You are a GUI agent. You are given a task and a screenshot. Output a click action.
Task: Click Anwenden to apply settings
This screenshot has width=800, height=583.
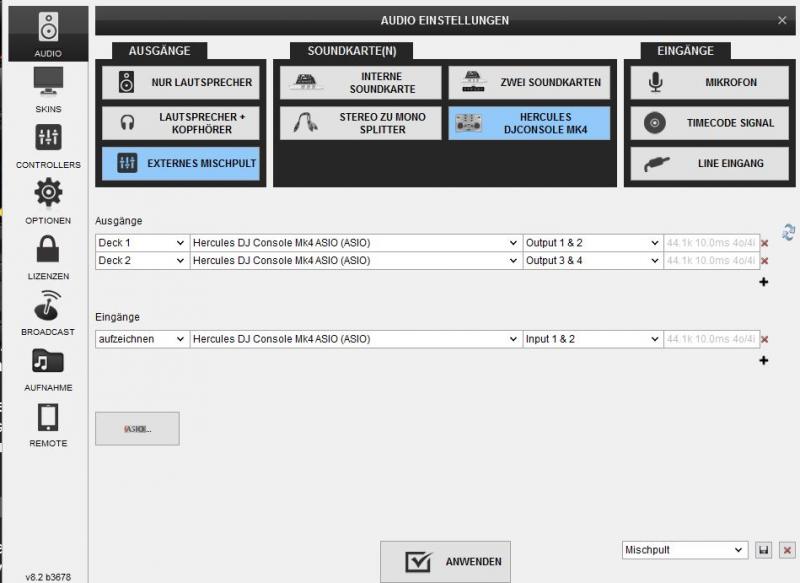[x=445, y=562]
